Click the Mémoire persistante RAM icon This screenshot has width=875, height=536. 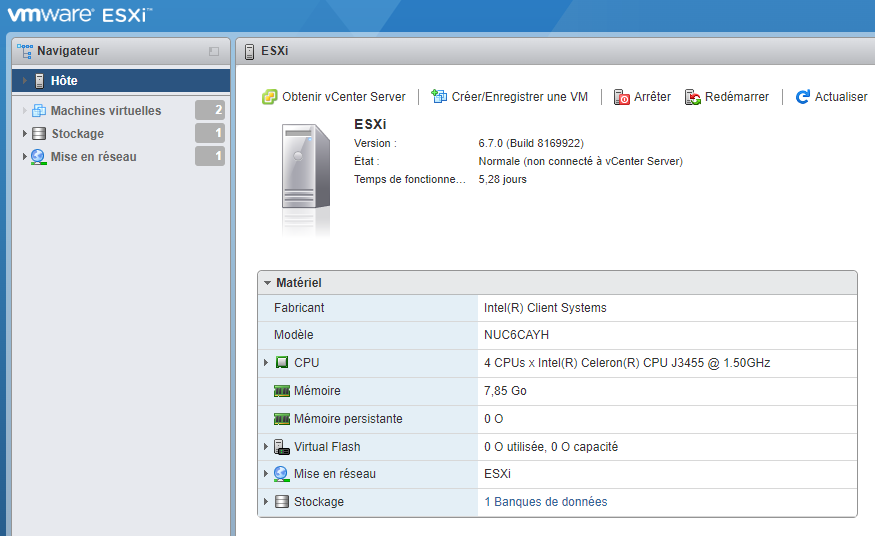pos(282,419)
